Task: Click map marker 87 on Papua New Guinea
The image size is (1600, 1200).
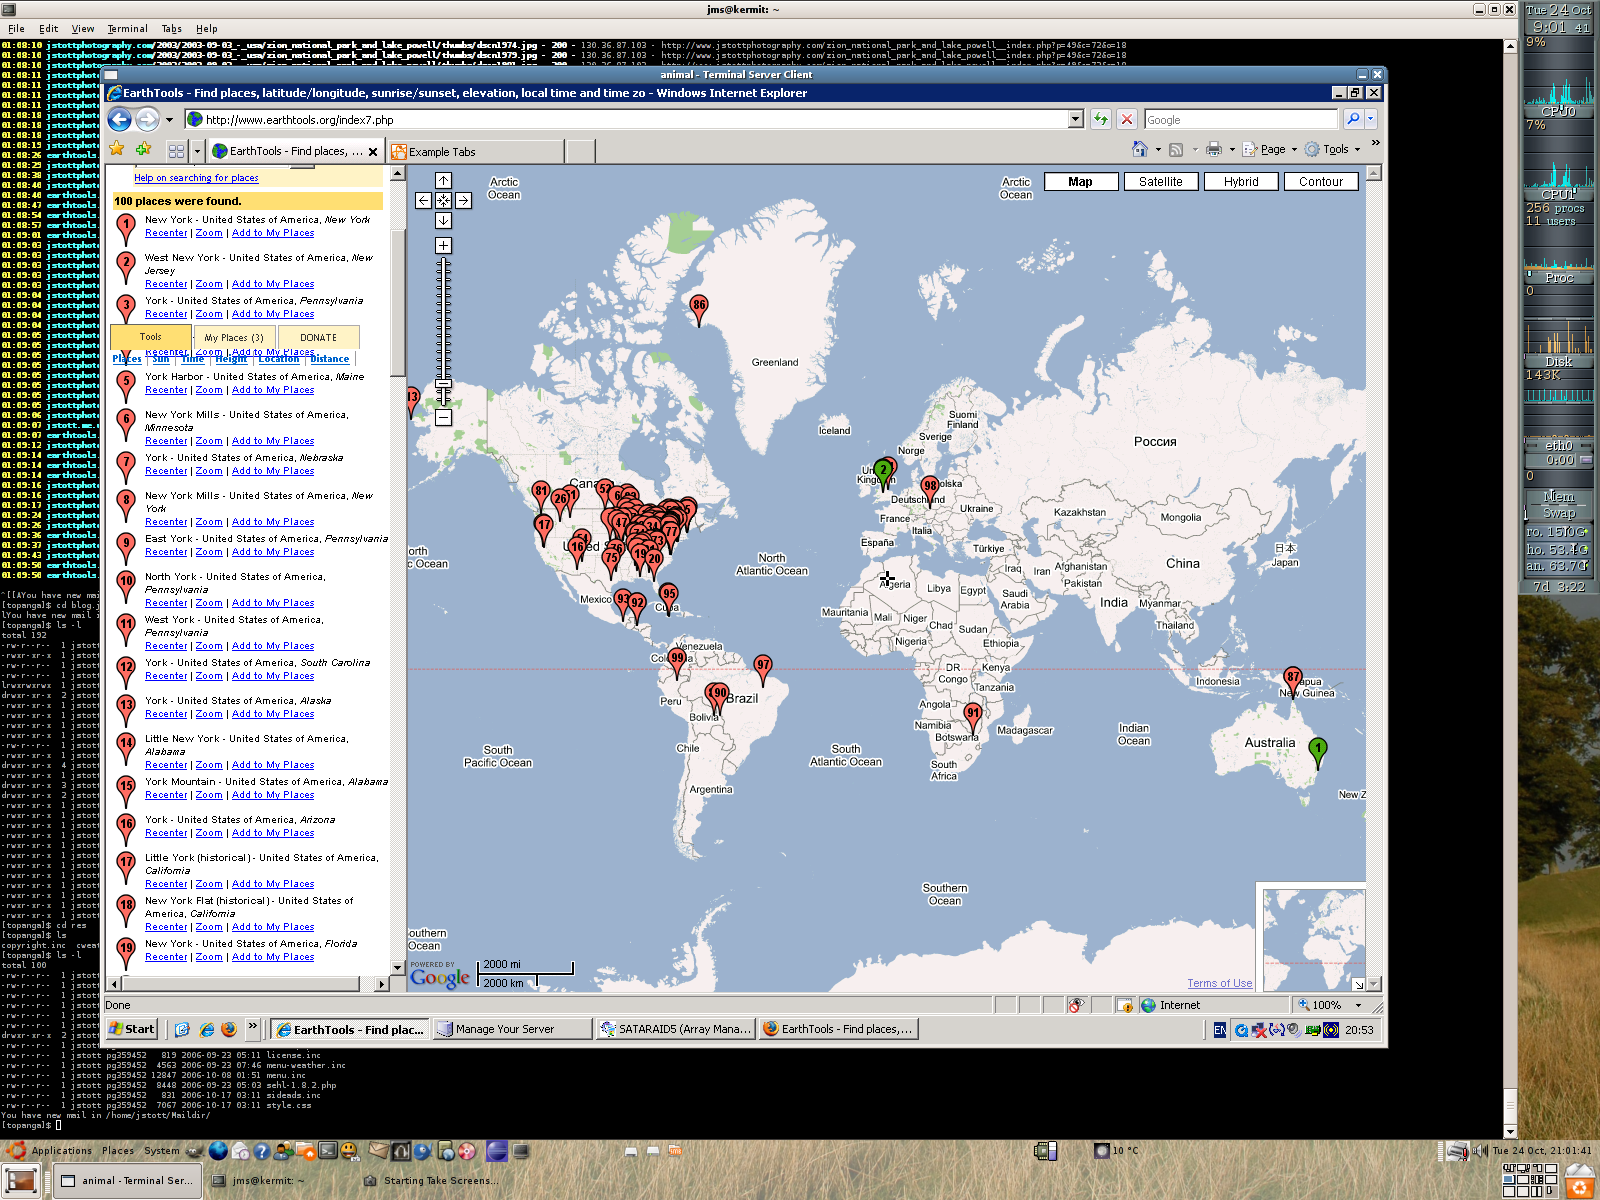Action: click(1293, 680)
